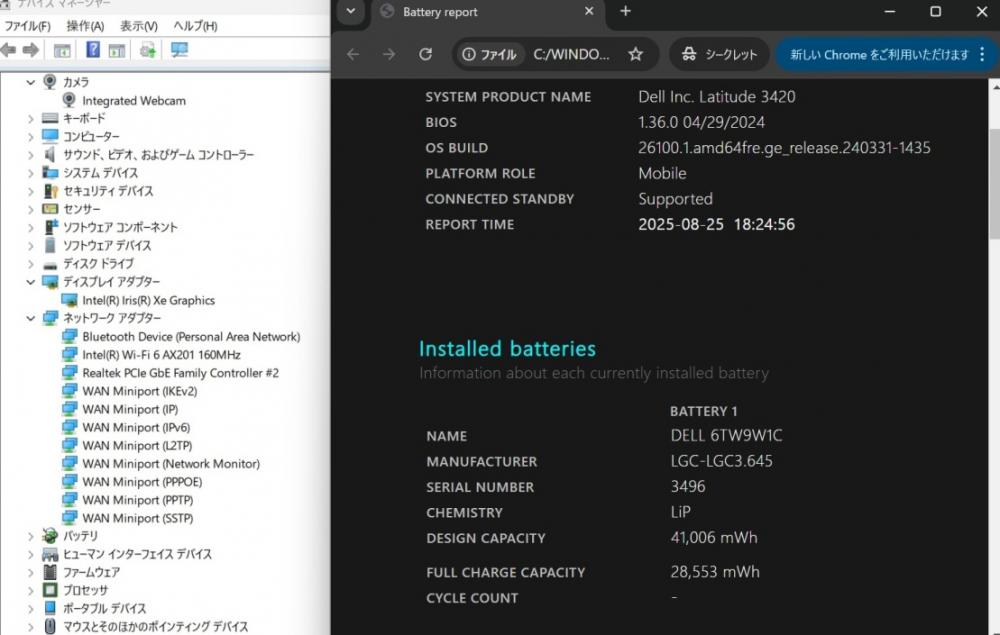Image resolution: width=1000 pixels, height=635 pixels.
Task: Expand the コンピューター category
Action: point(30,136)
